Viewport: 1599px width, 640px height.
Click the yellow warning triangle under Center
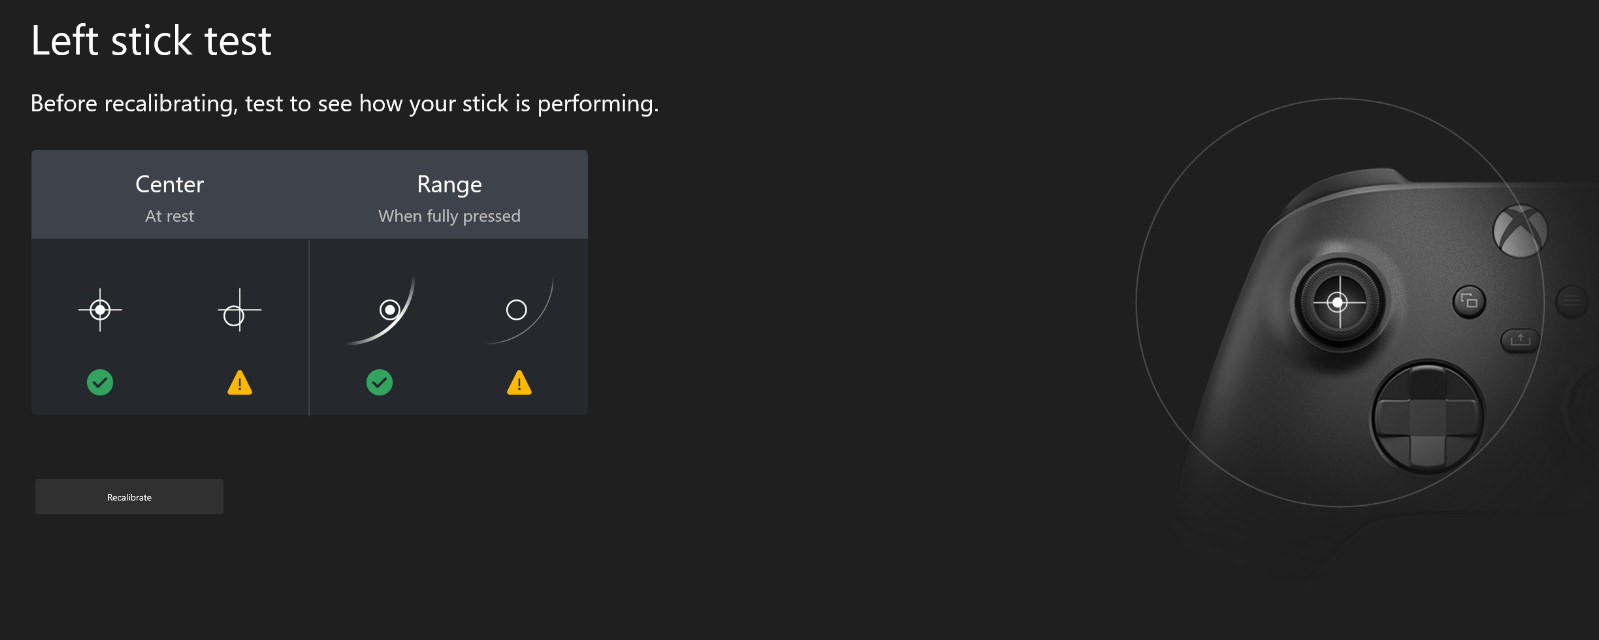click(240, 382)
